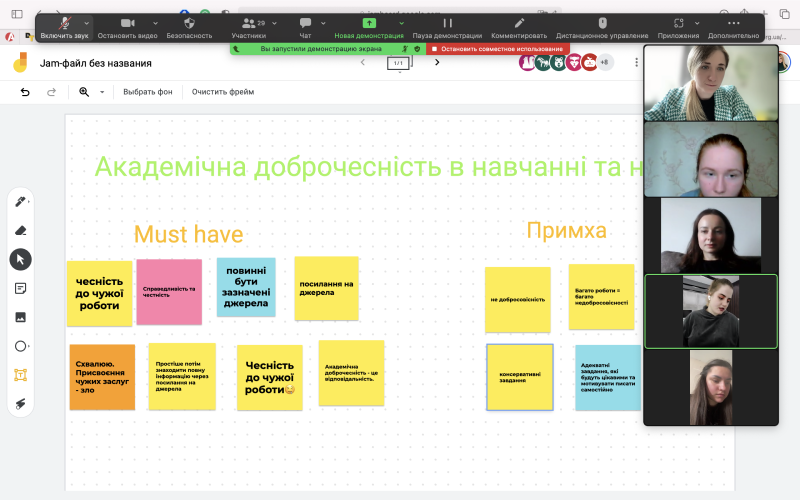Open Чат panel

click(305, 28)
